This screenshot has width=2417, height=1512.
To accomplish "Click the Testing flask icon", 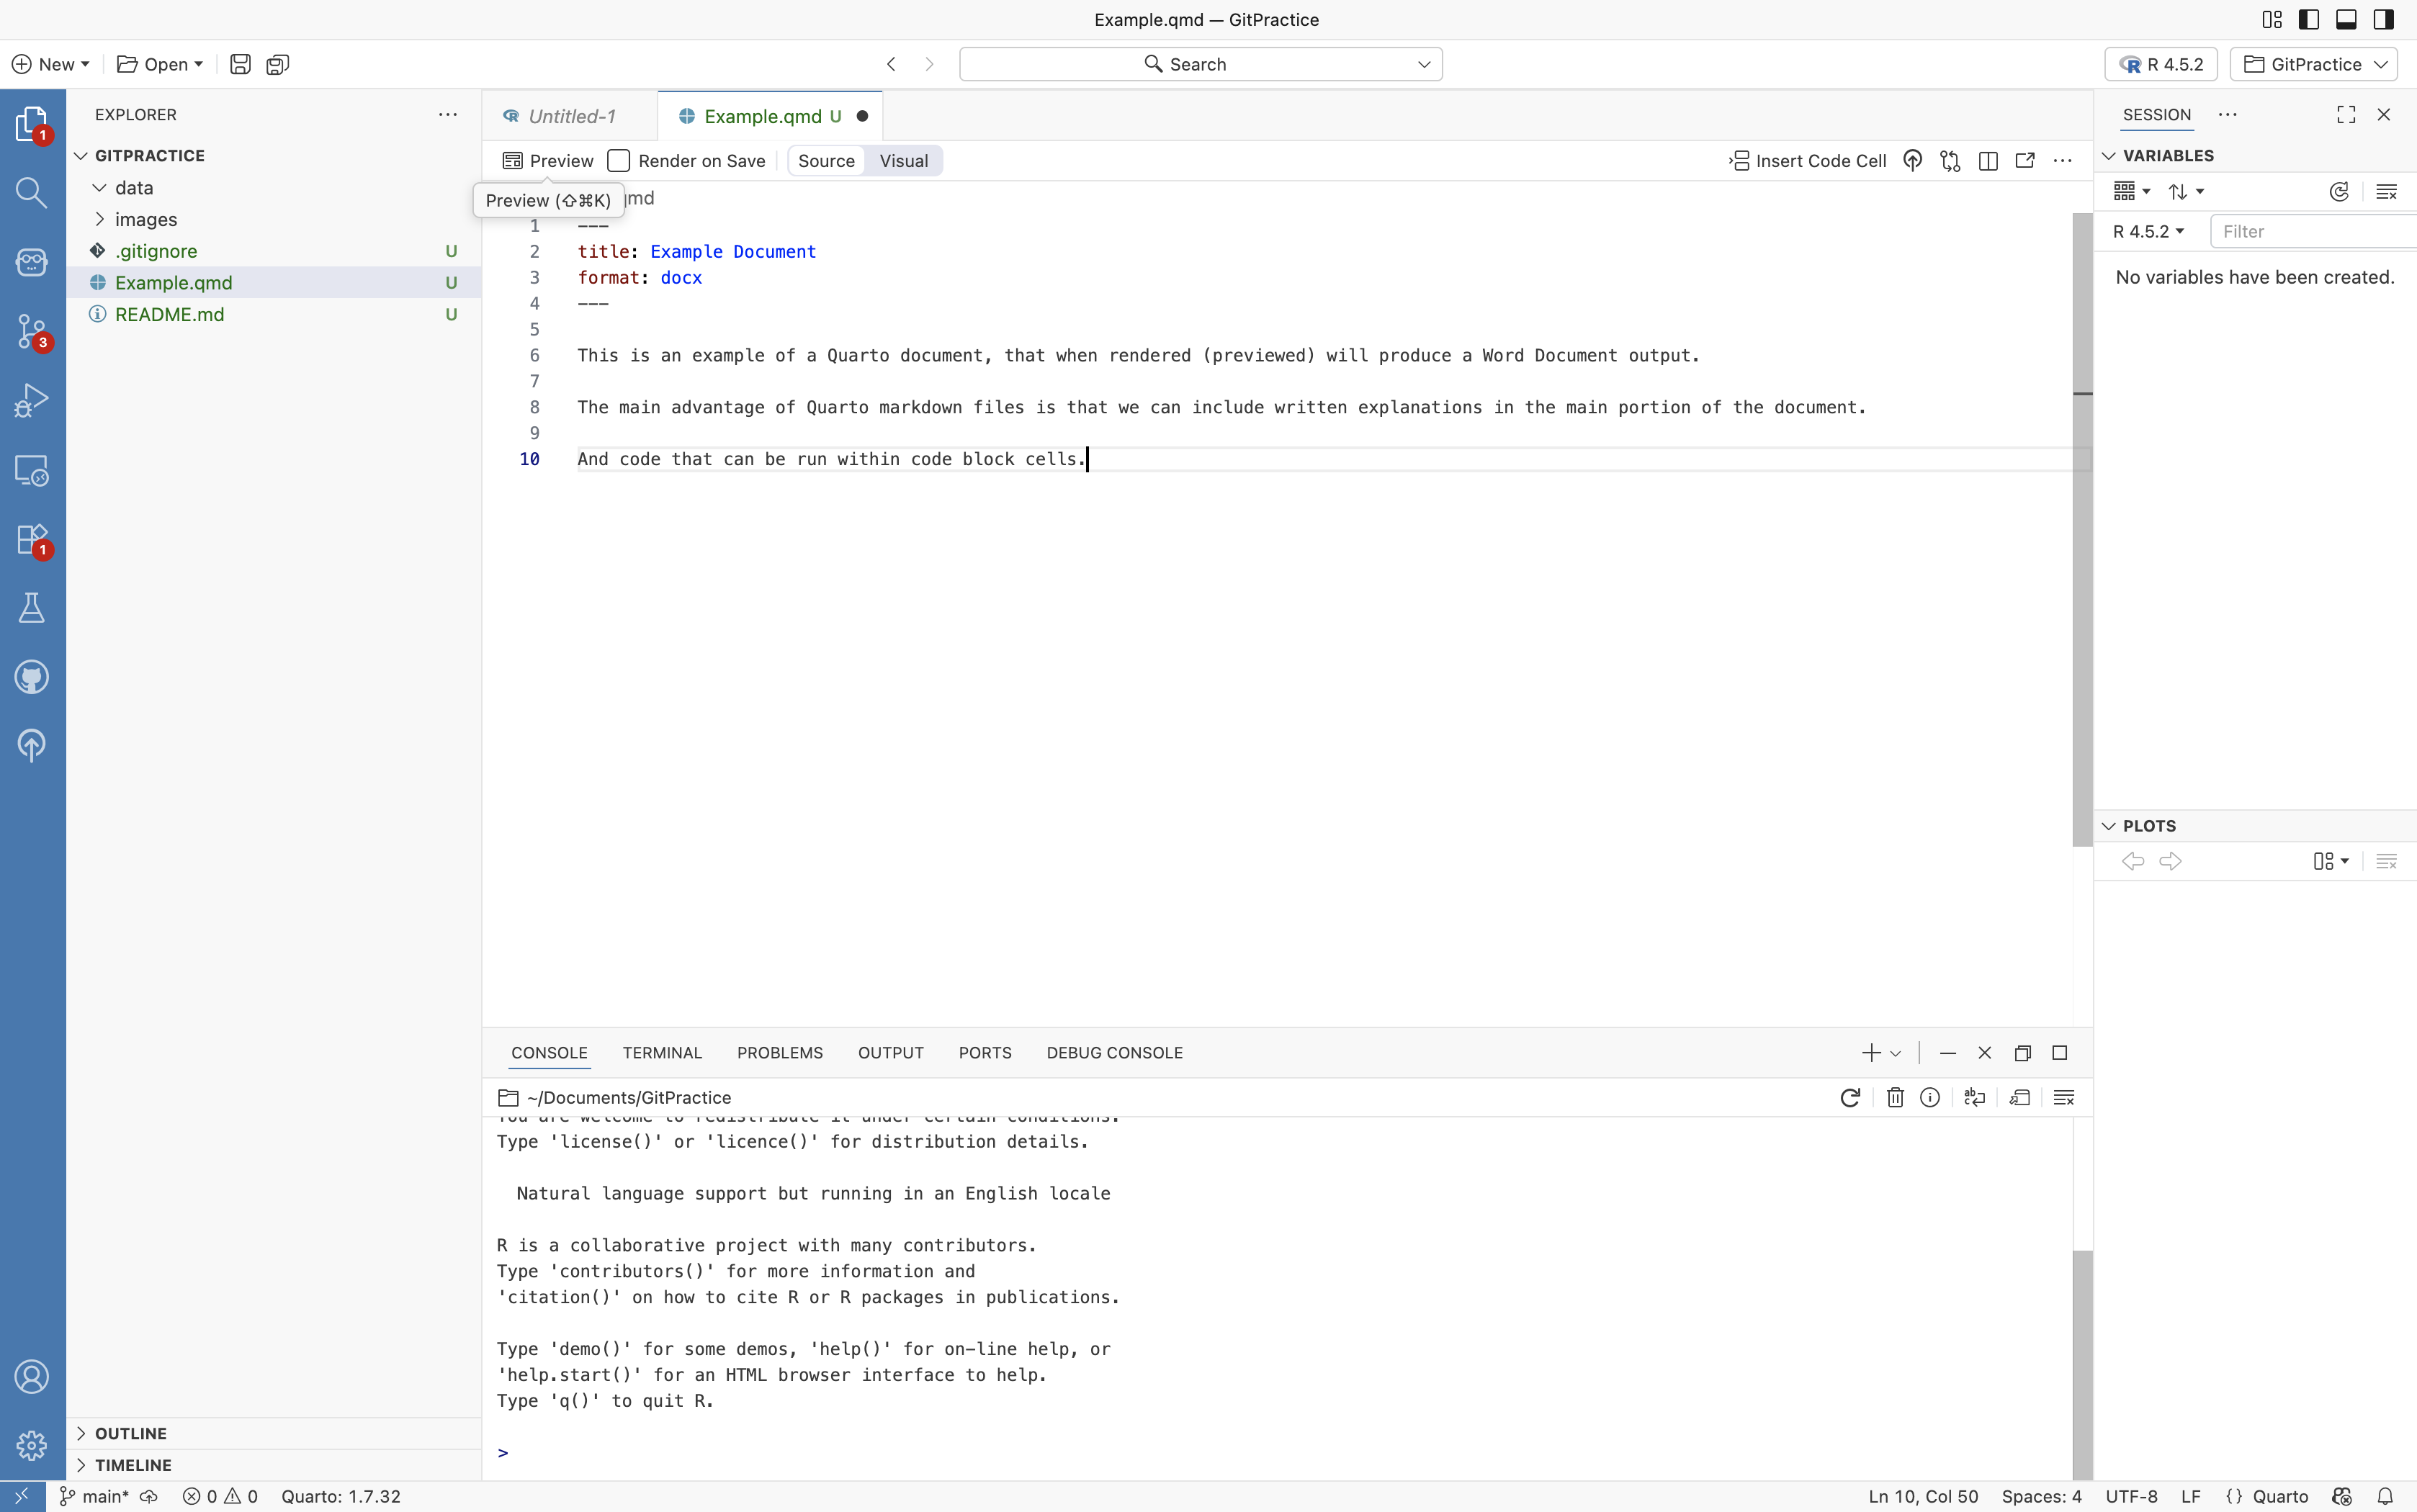I will [x=31, y=607].
